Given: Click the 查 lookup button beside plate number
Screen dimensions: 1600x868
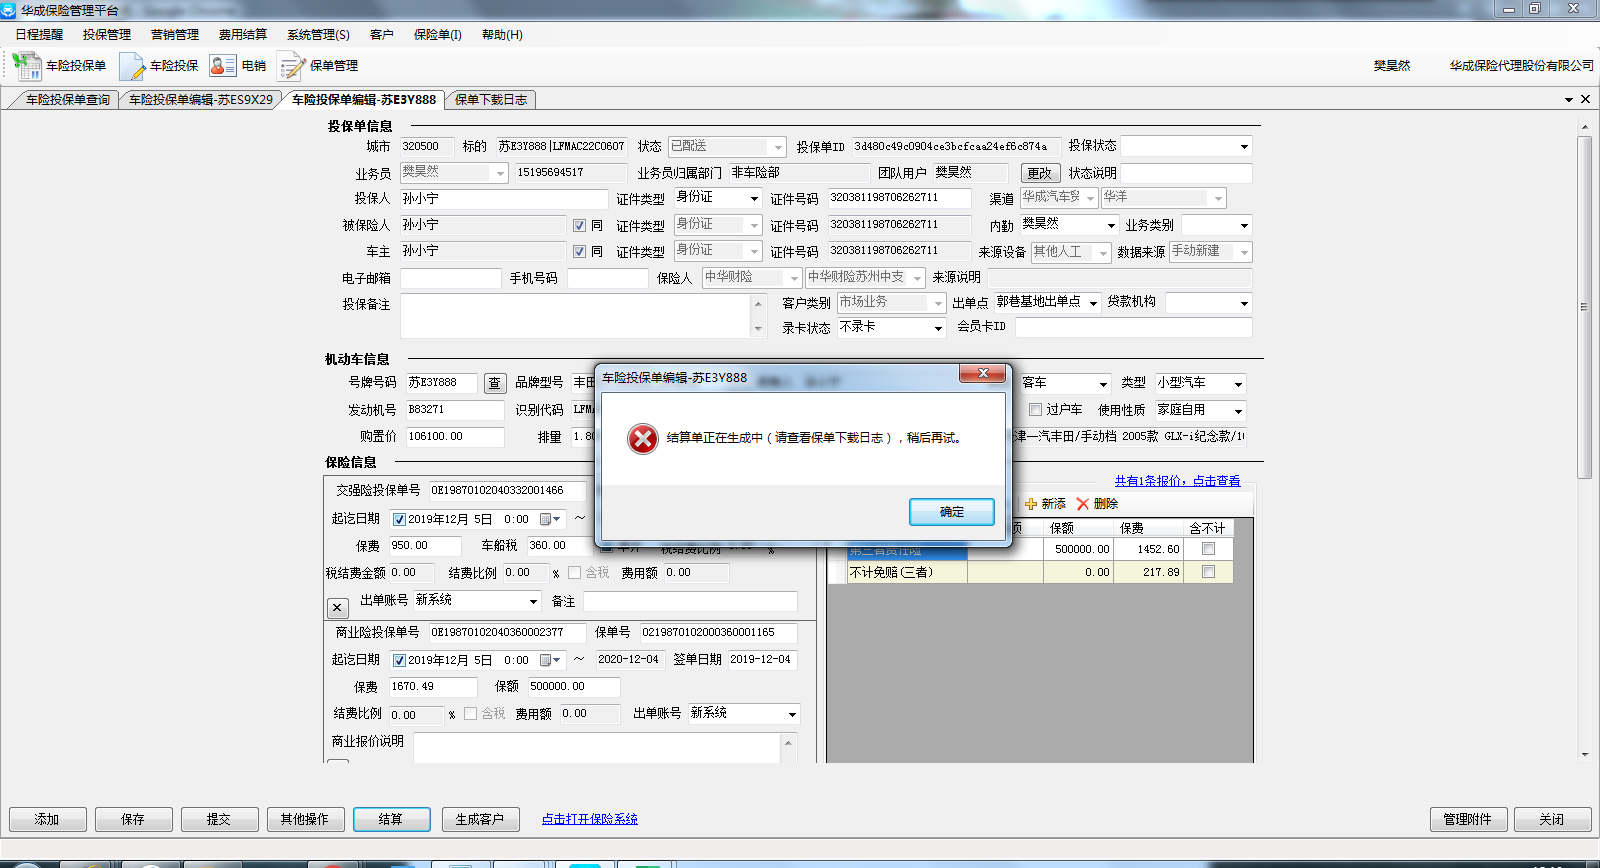Looking at the screenshot, I should click(495, 383).
